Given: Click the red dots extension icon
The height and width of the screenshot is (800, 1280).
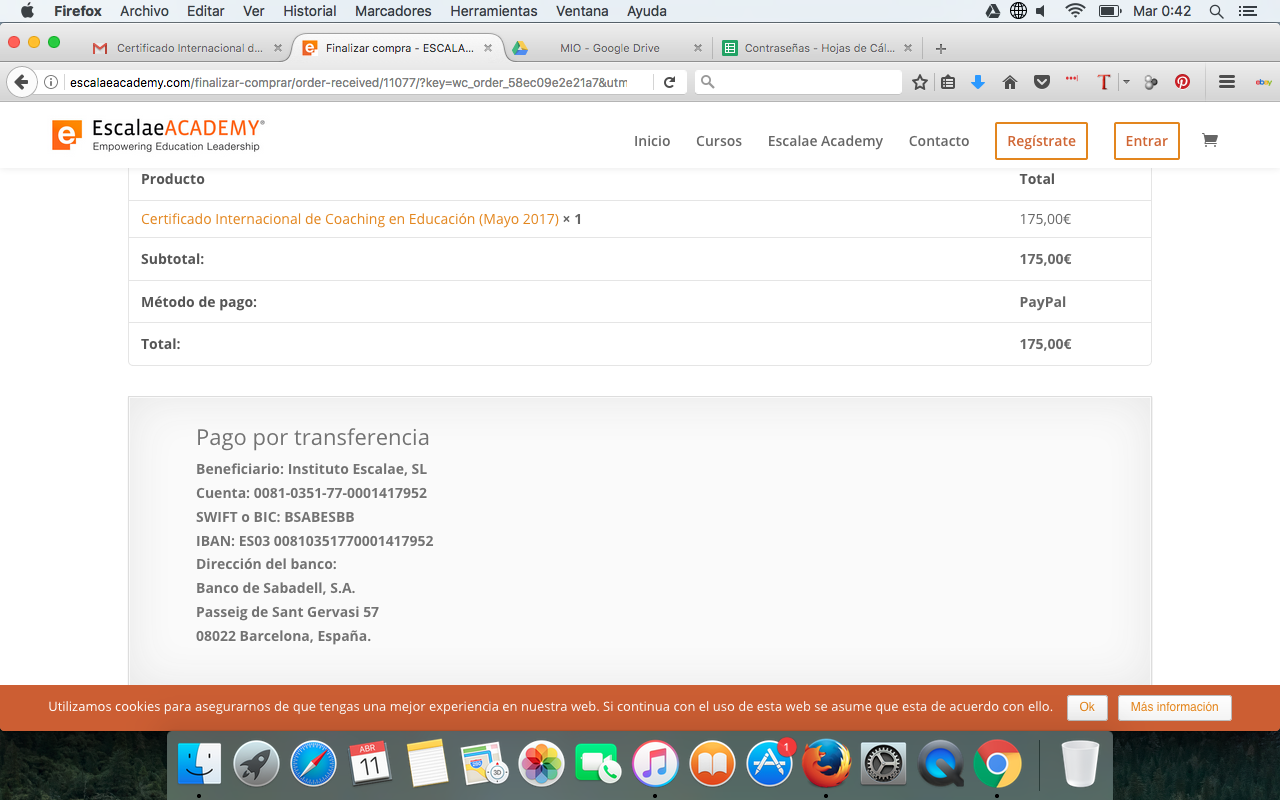Looking at the screenshot, I should 1072,79.
